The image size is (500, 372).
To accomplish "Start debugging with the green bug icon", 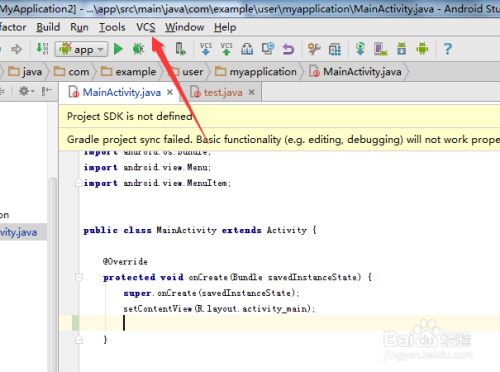I will click(x=138, y=49).
